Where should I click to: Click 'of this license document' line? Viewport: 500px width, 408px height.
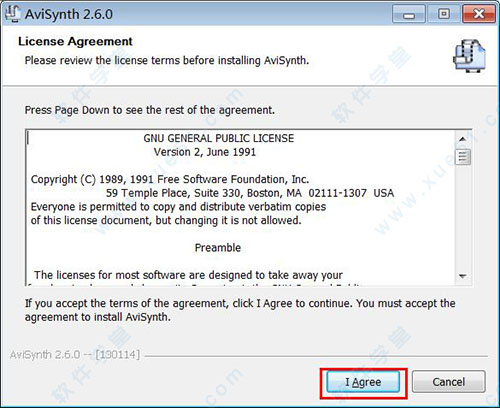point(166,220)
